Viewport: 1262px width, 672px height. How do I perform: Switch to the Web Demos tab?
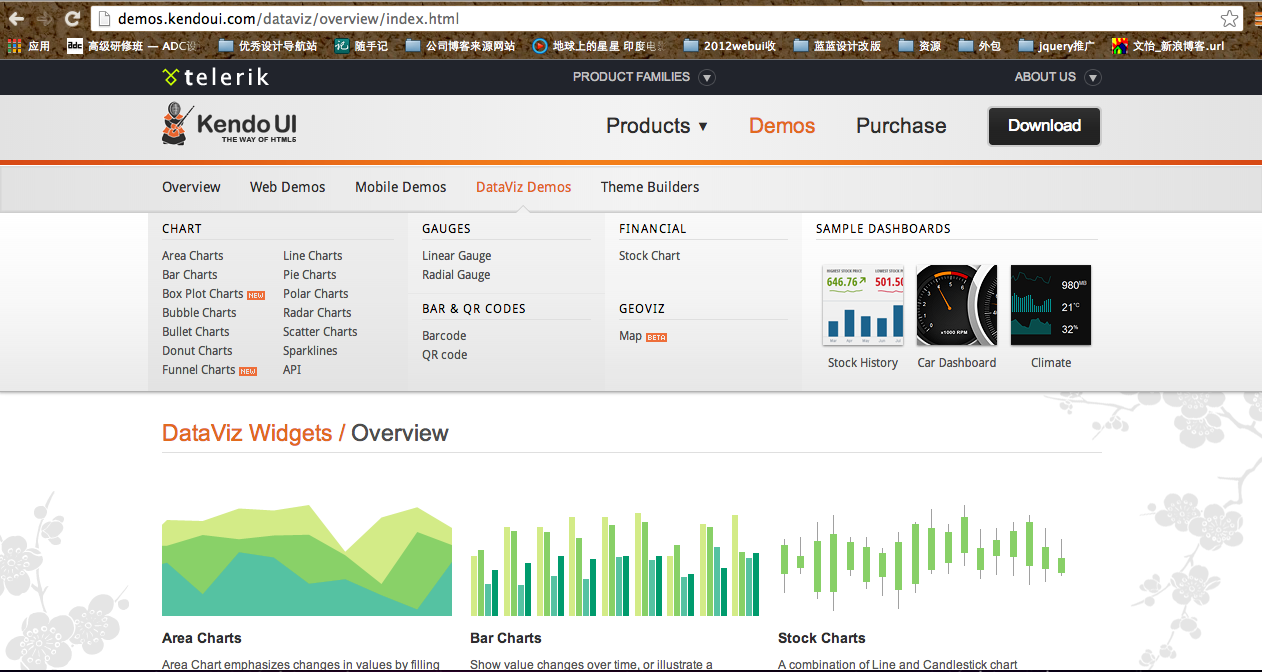tap(287, 187)
